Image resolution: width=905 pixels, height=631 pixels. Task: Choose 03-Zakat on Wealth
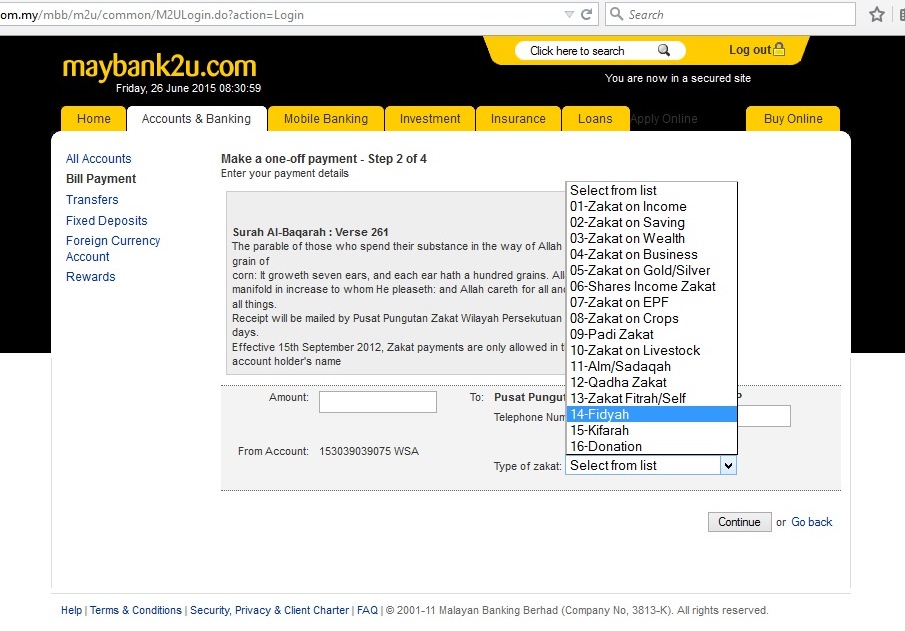click(x=651, y=238)
